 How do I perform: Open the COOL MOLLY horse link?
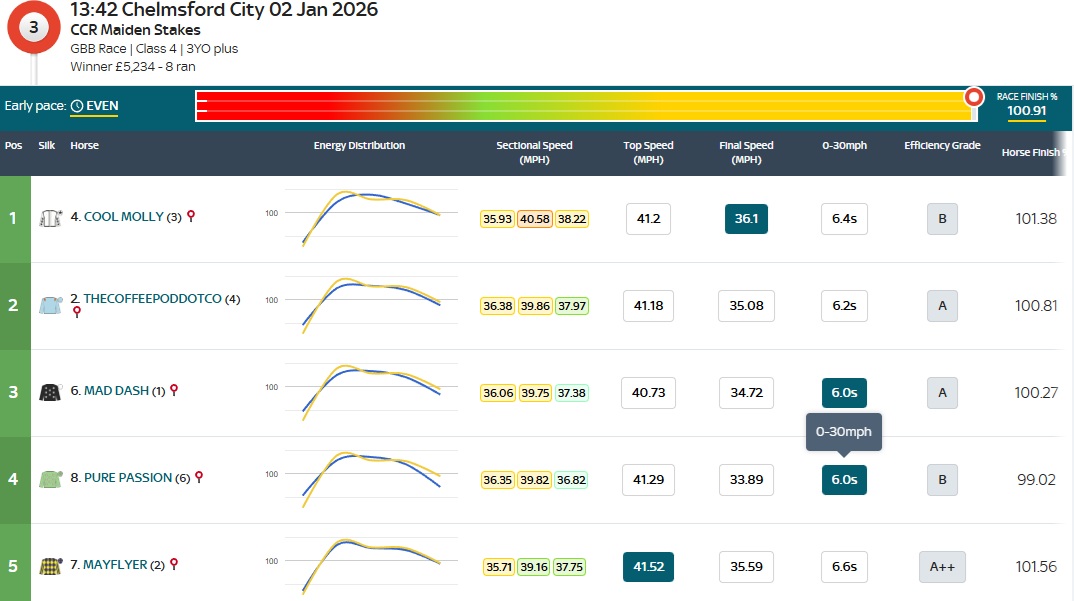[x=123, y=217]
